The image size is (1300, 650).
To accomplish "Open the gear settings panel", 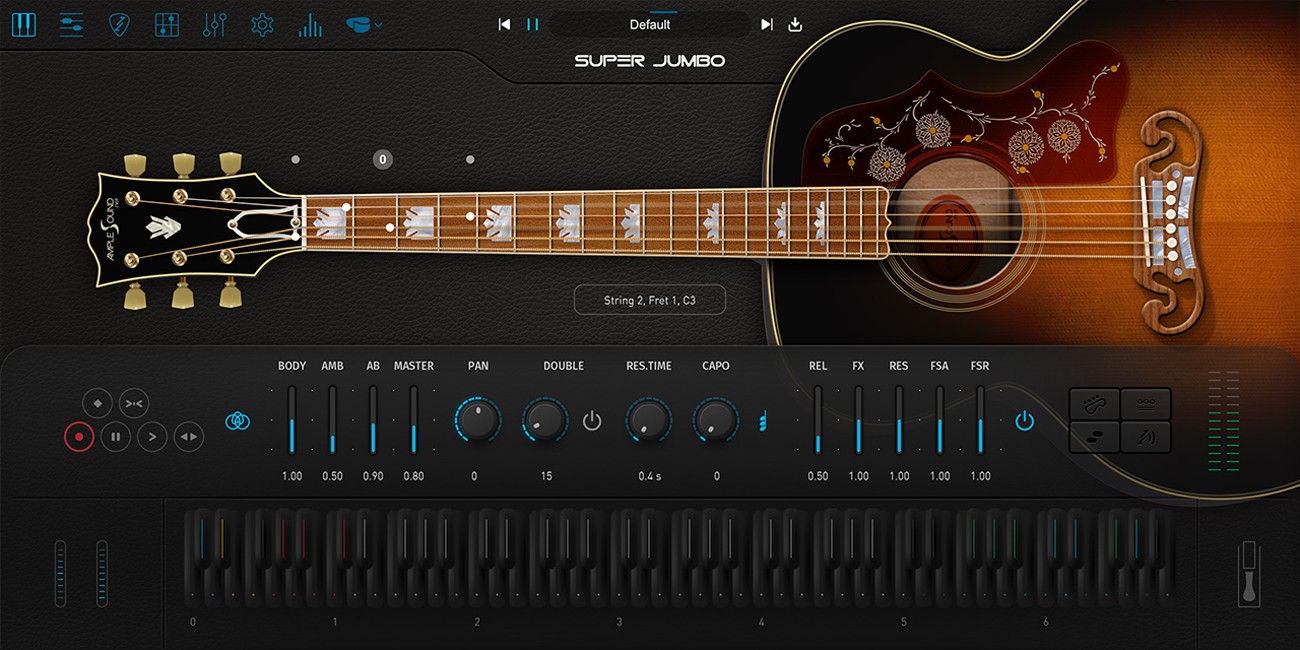I will coord(262,24).
